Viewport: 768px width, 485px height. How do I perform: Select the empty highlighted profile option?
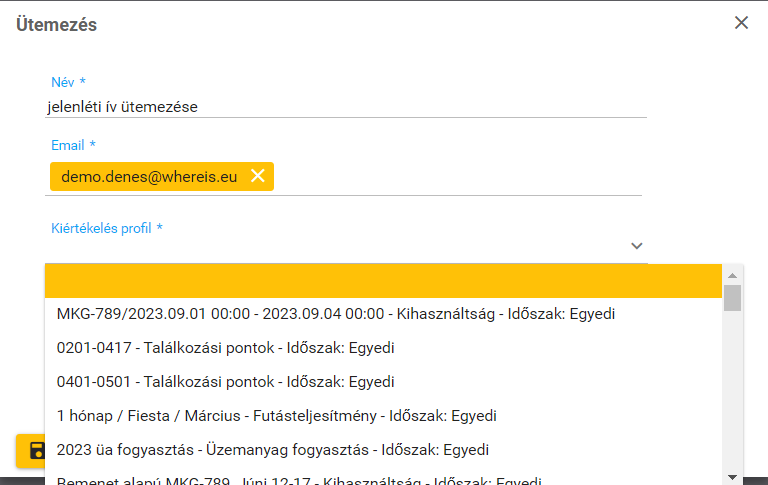click(x=383, y=281)
